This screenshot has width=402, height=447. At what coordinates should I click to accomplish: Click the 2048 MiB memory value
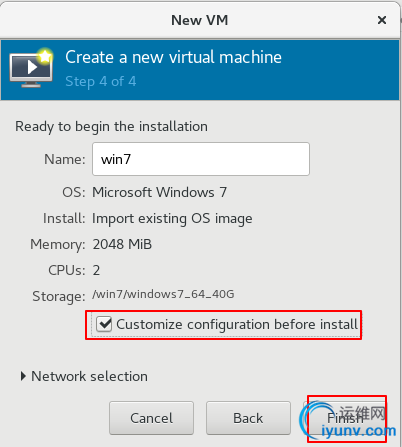point(122,244)
